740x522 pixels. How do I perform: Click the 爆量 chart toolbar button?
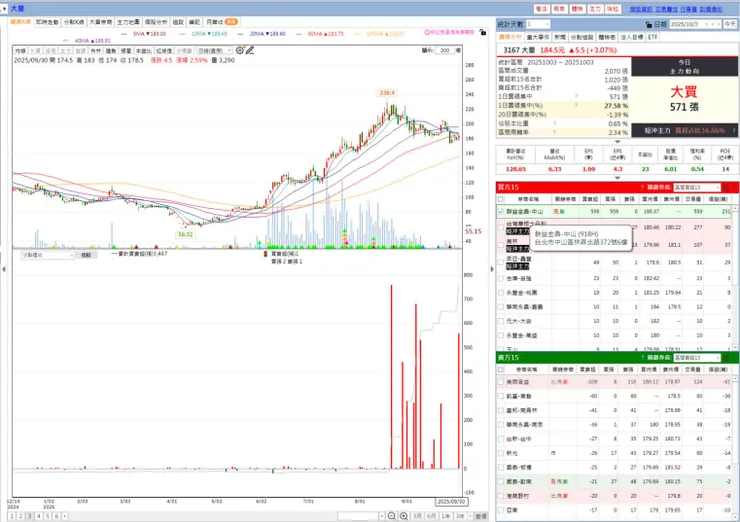(126, 51)
